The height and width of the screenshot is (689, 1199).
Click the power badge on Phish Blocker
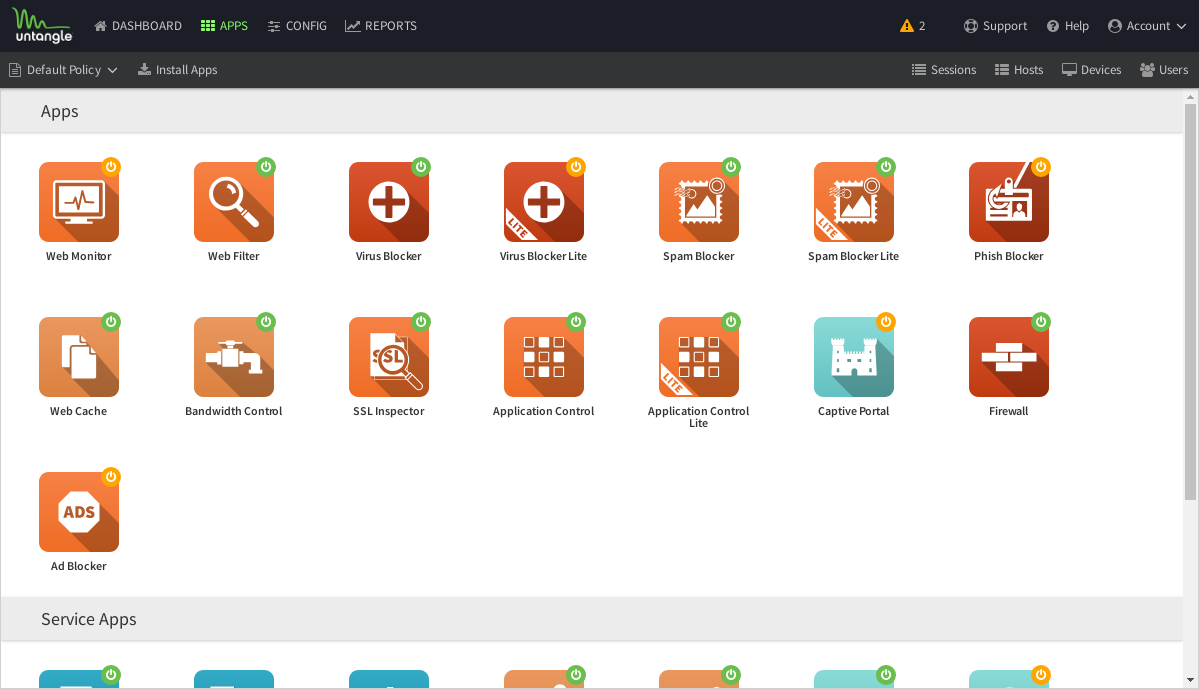pos(1041,167)
